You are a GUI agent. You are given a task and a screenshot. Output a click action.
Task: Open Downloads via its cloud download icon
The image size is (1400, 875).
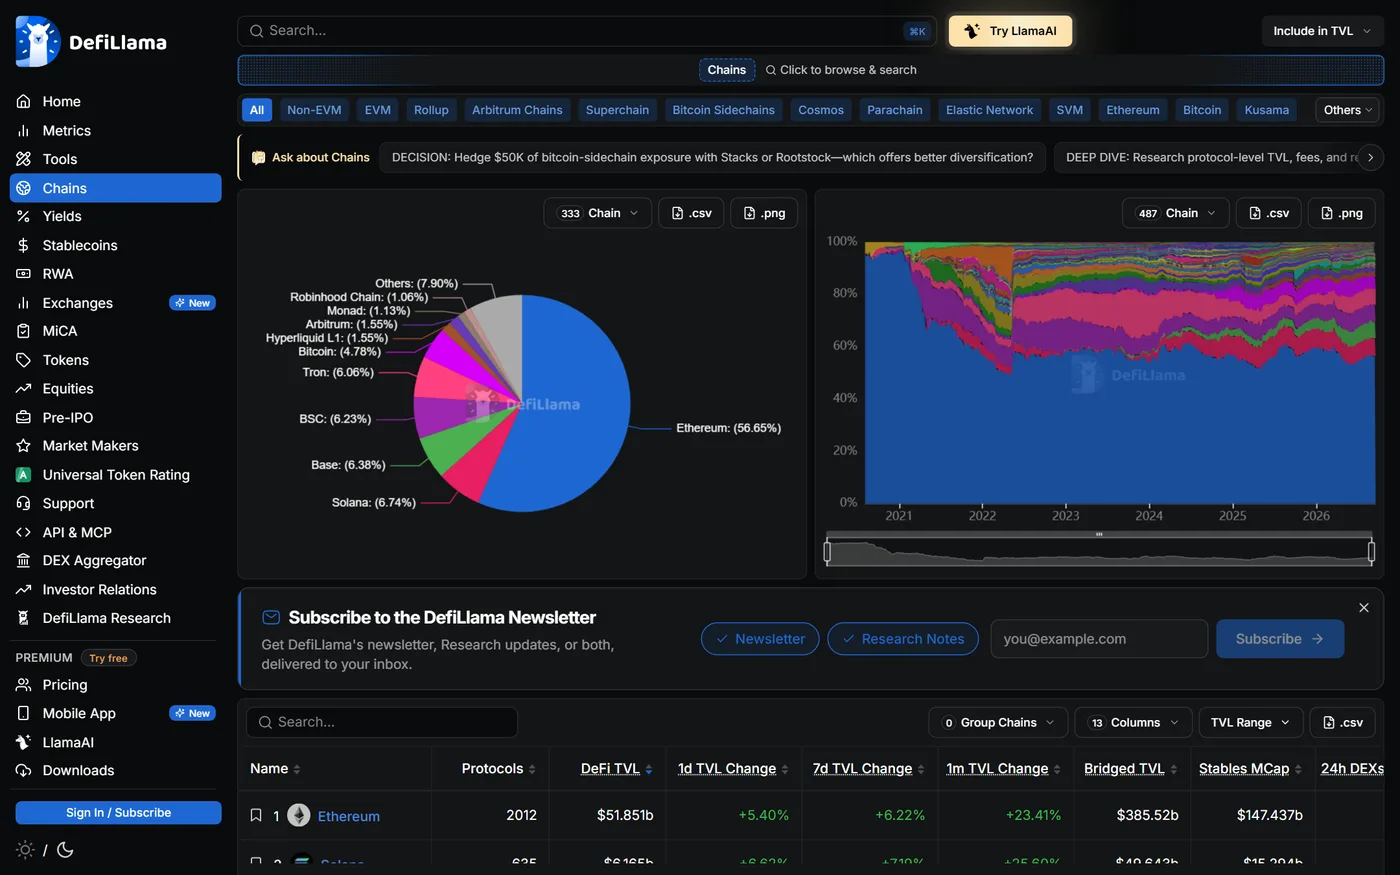[x=23, y=771]
